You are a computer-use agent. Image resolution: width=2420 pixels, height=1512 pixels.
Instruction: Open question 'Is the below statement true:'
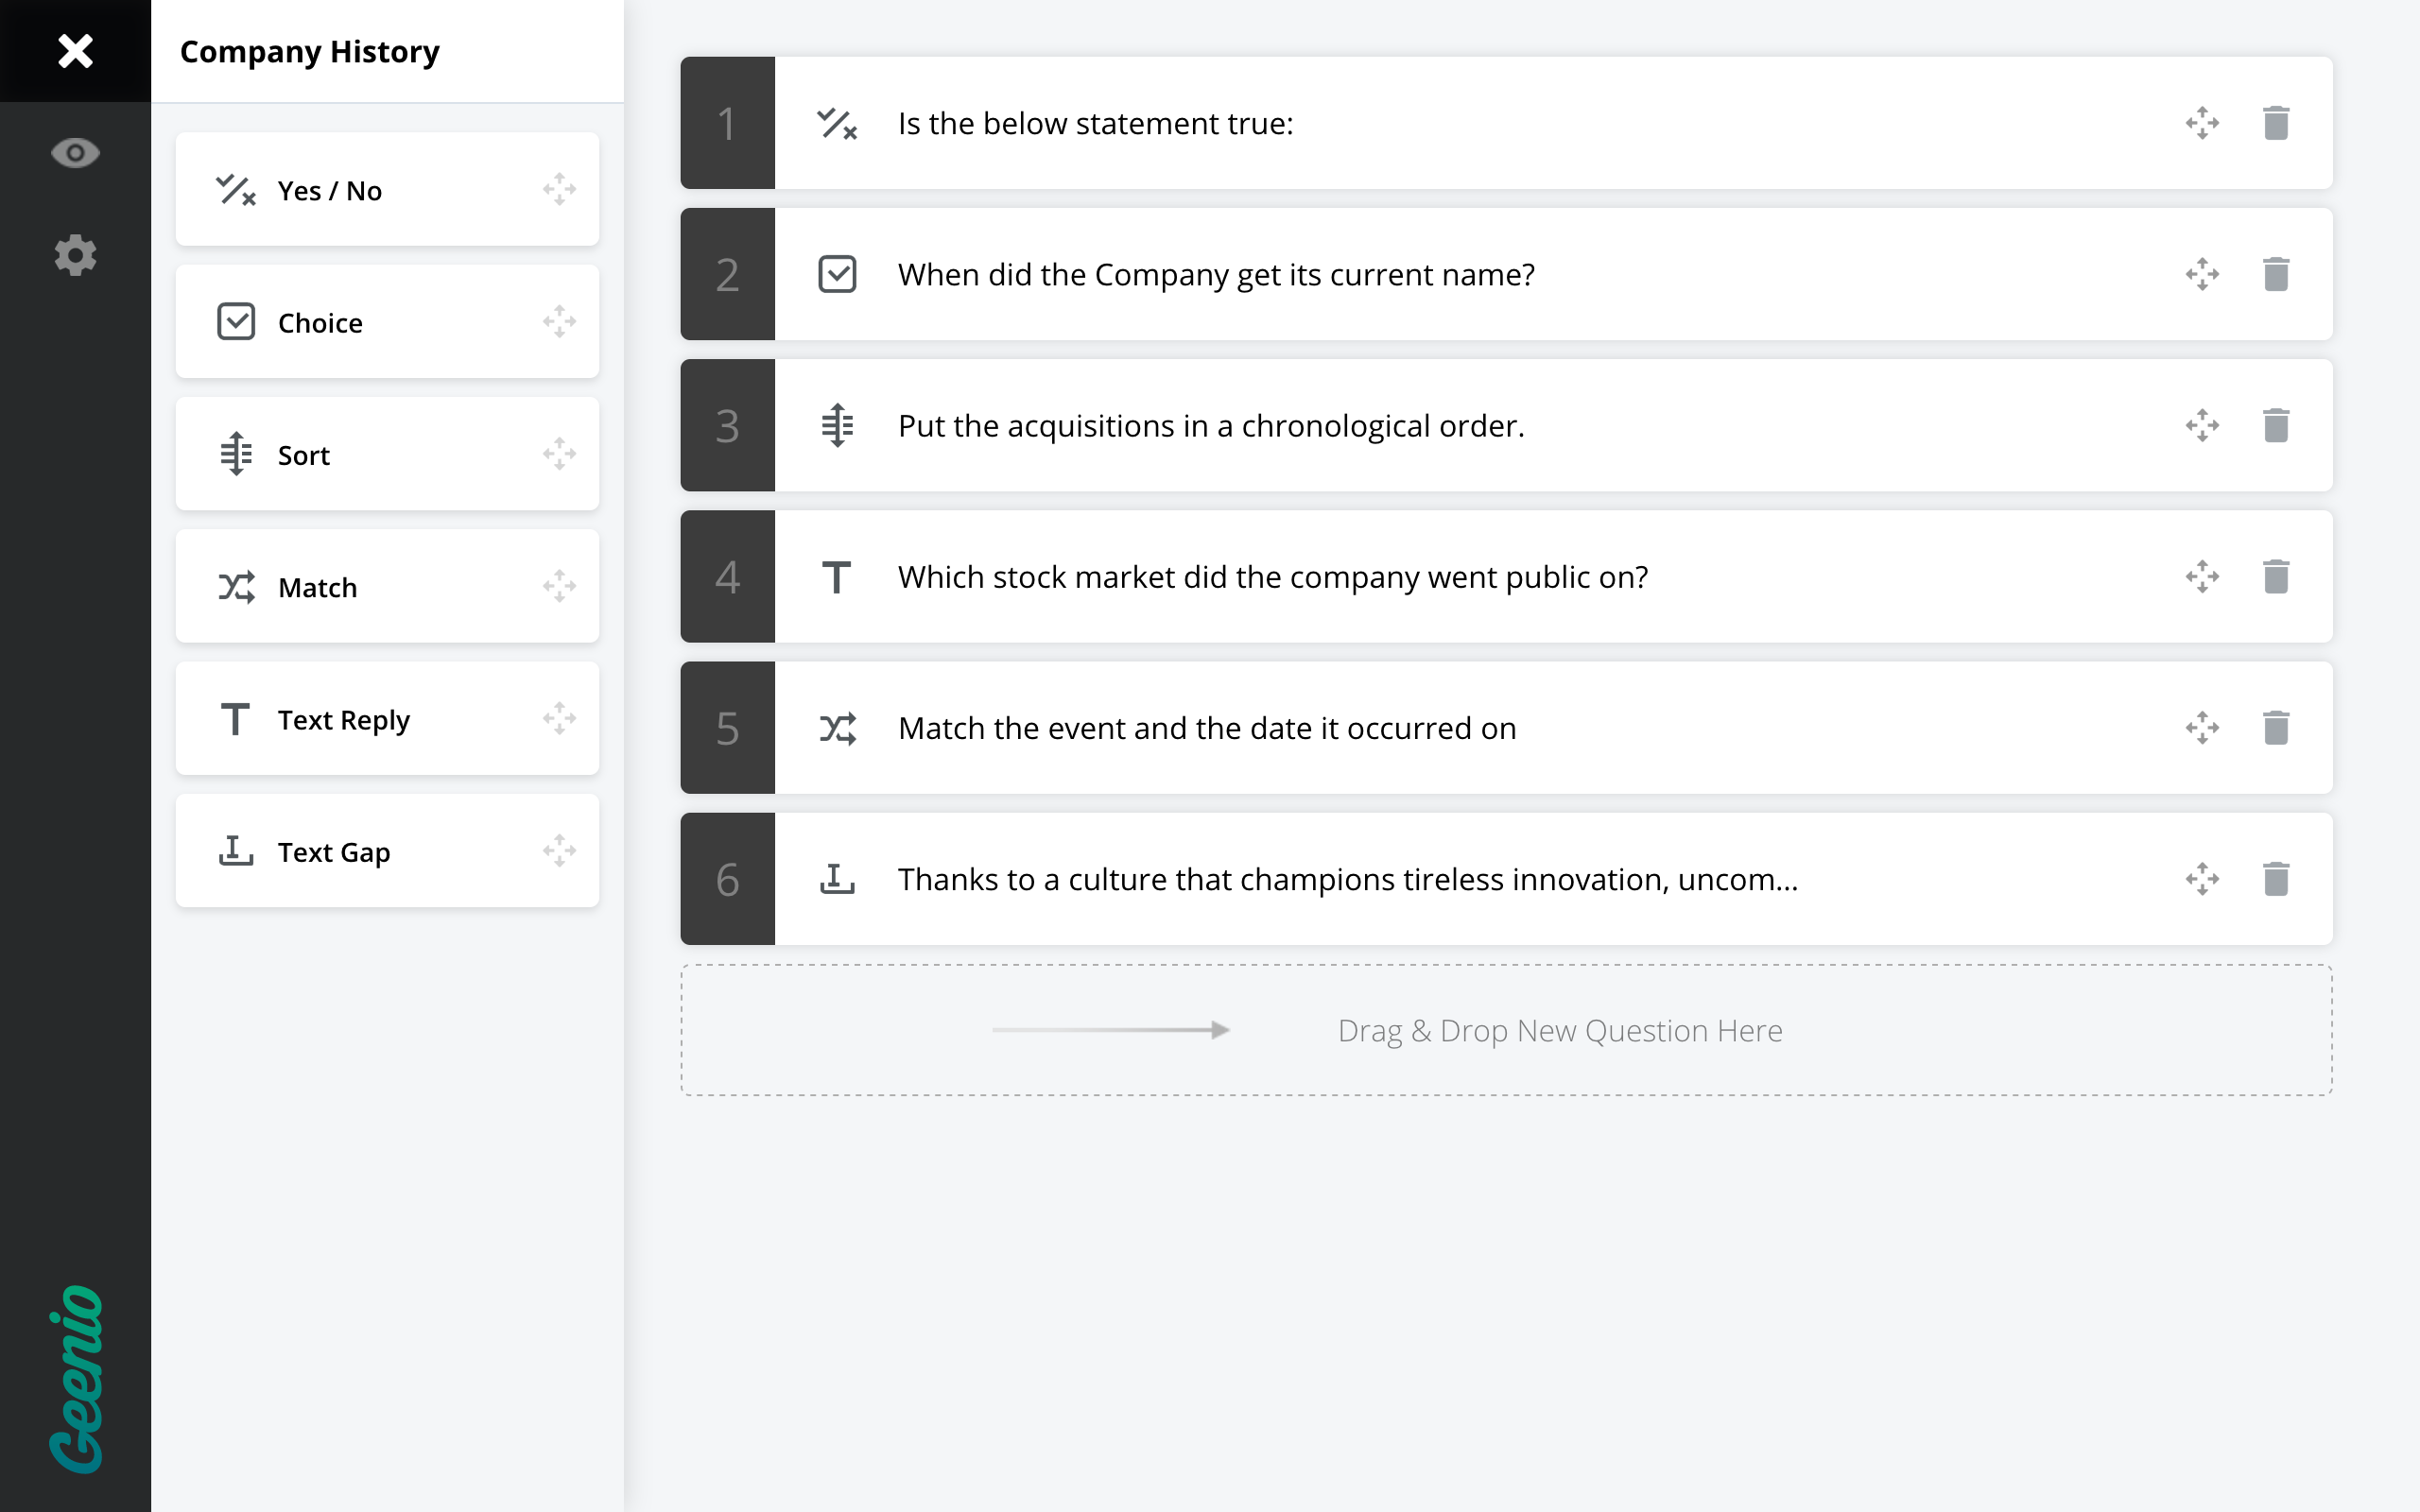(x=1095, y=123)
